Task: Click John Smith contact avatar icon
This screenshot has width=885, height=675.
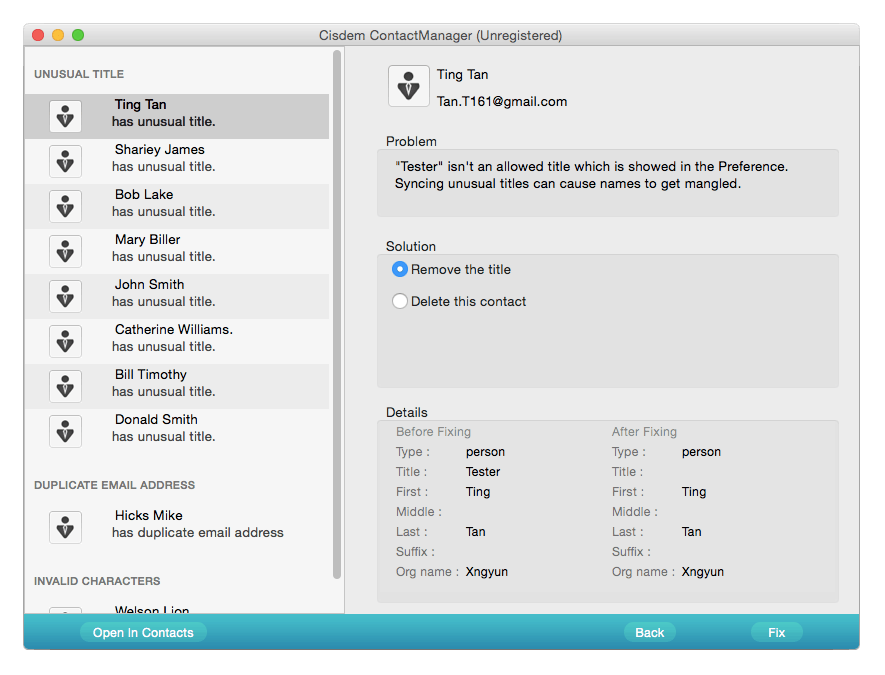Action: pos(65,296)
